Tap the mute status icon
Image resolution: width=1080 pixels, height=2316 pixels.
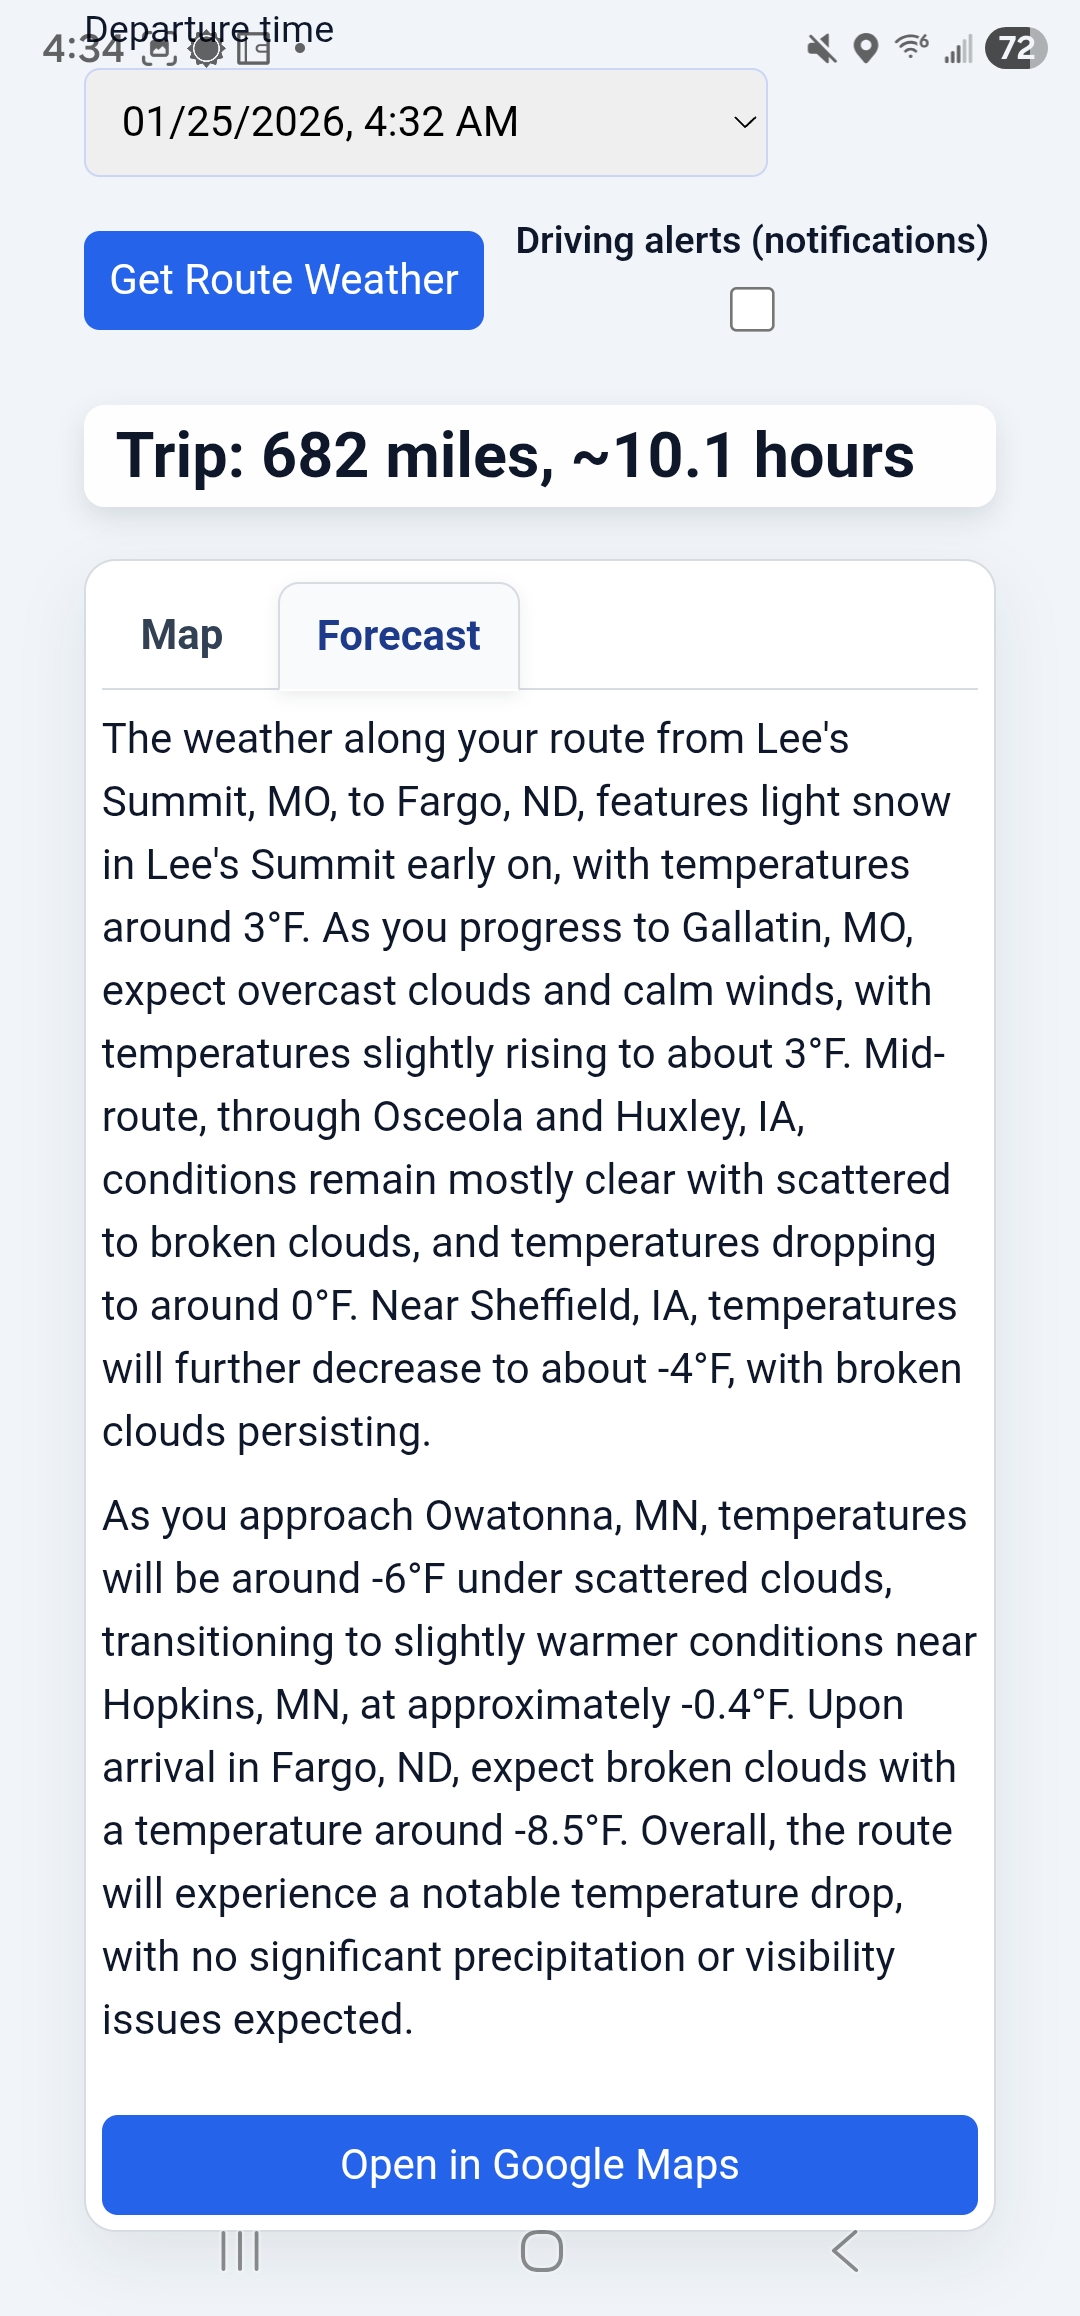coord(822,48)
